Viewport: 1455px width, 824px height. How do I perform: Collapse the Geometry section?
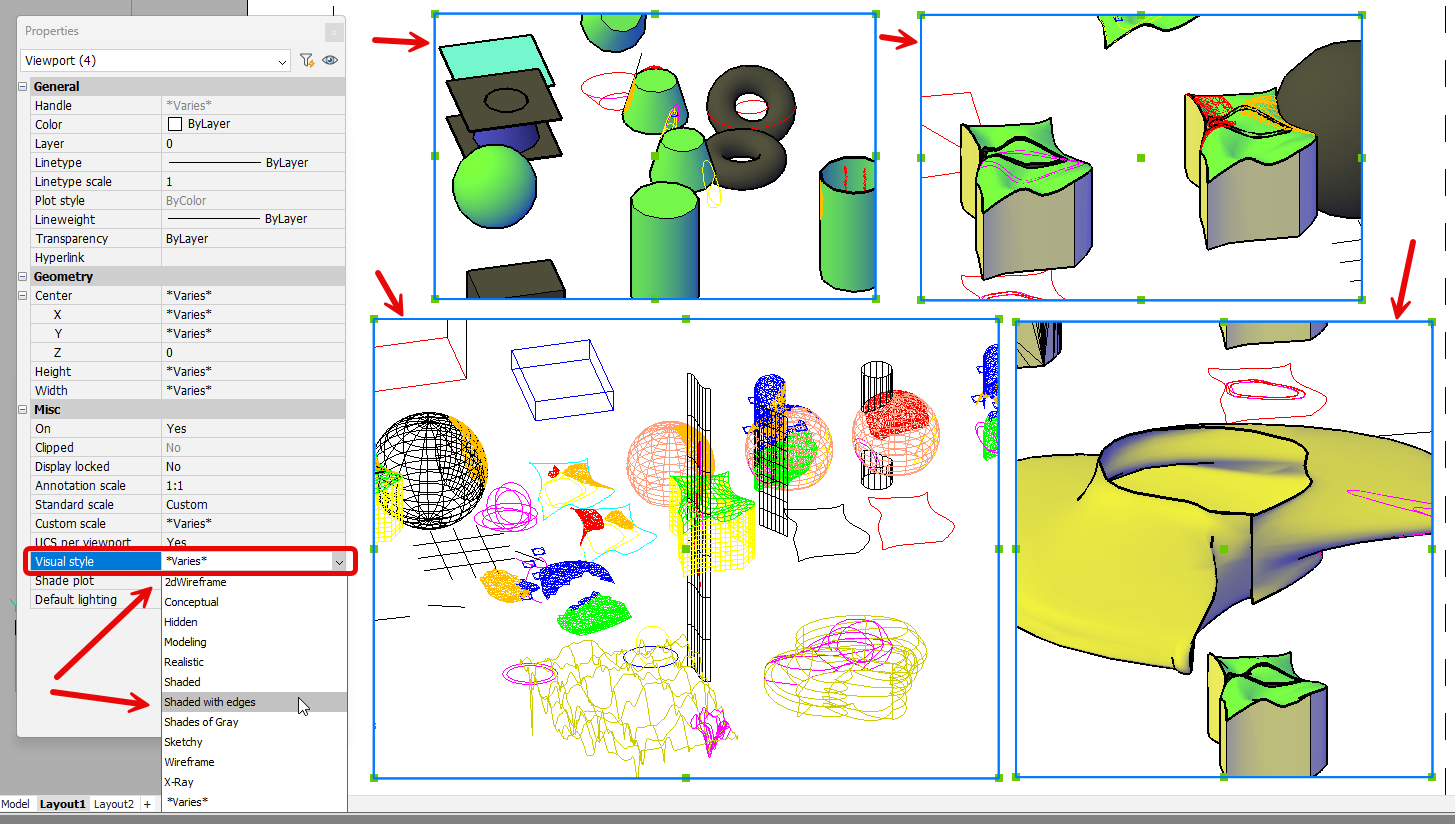point(23,277)
